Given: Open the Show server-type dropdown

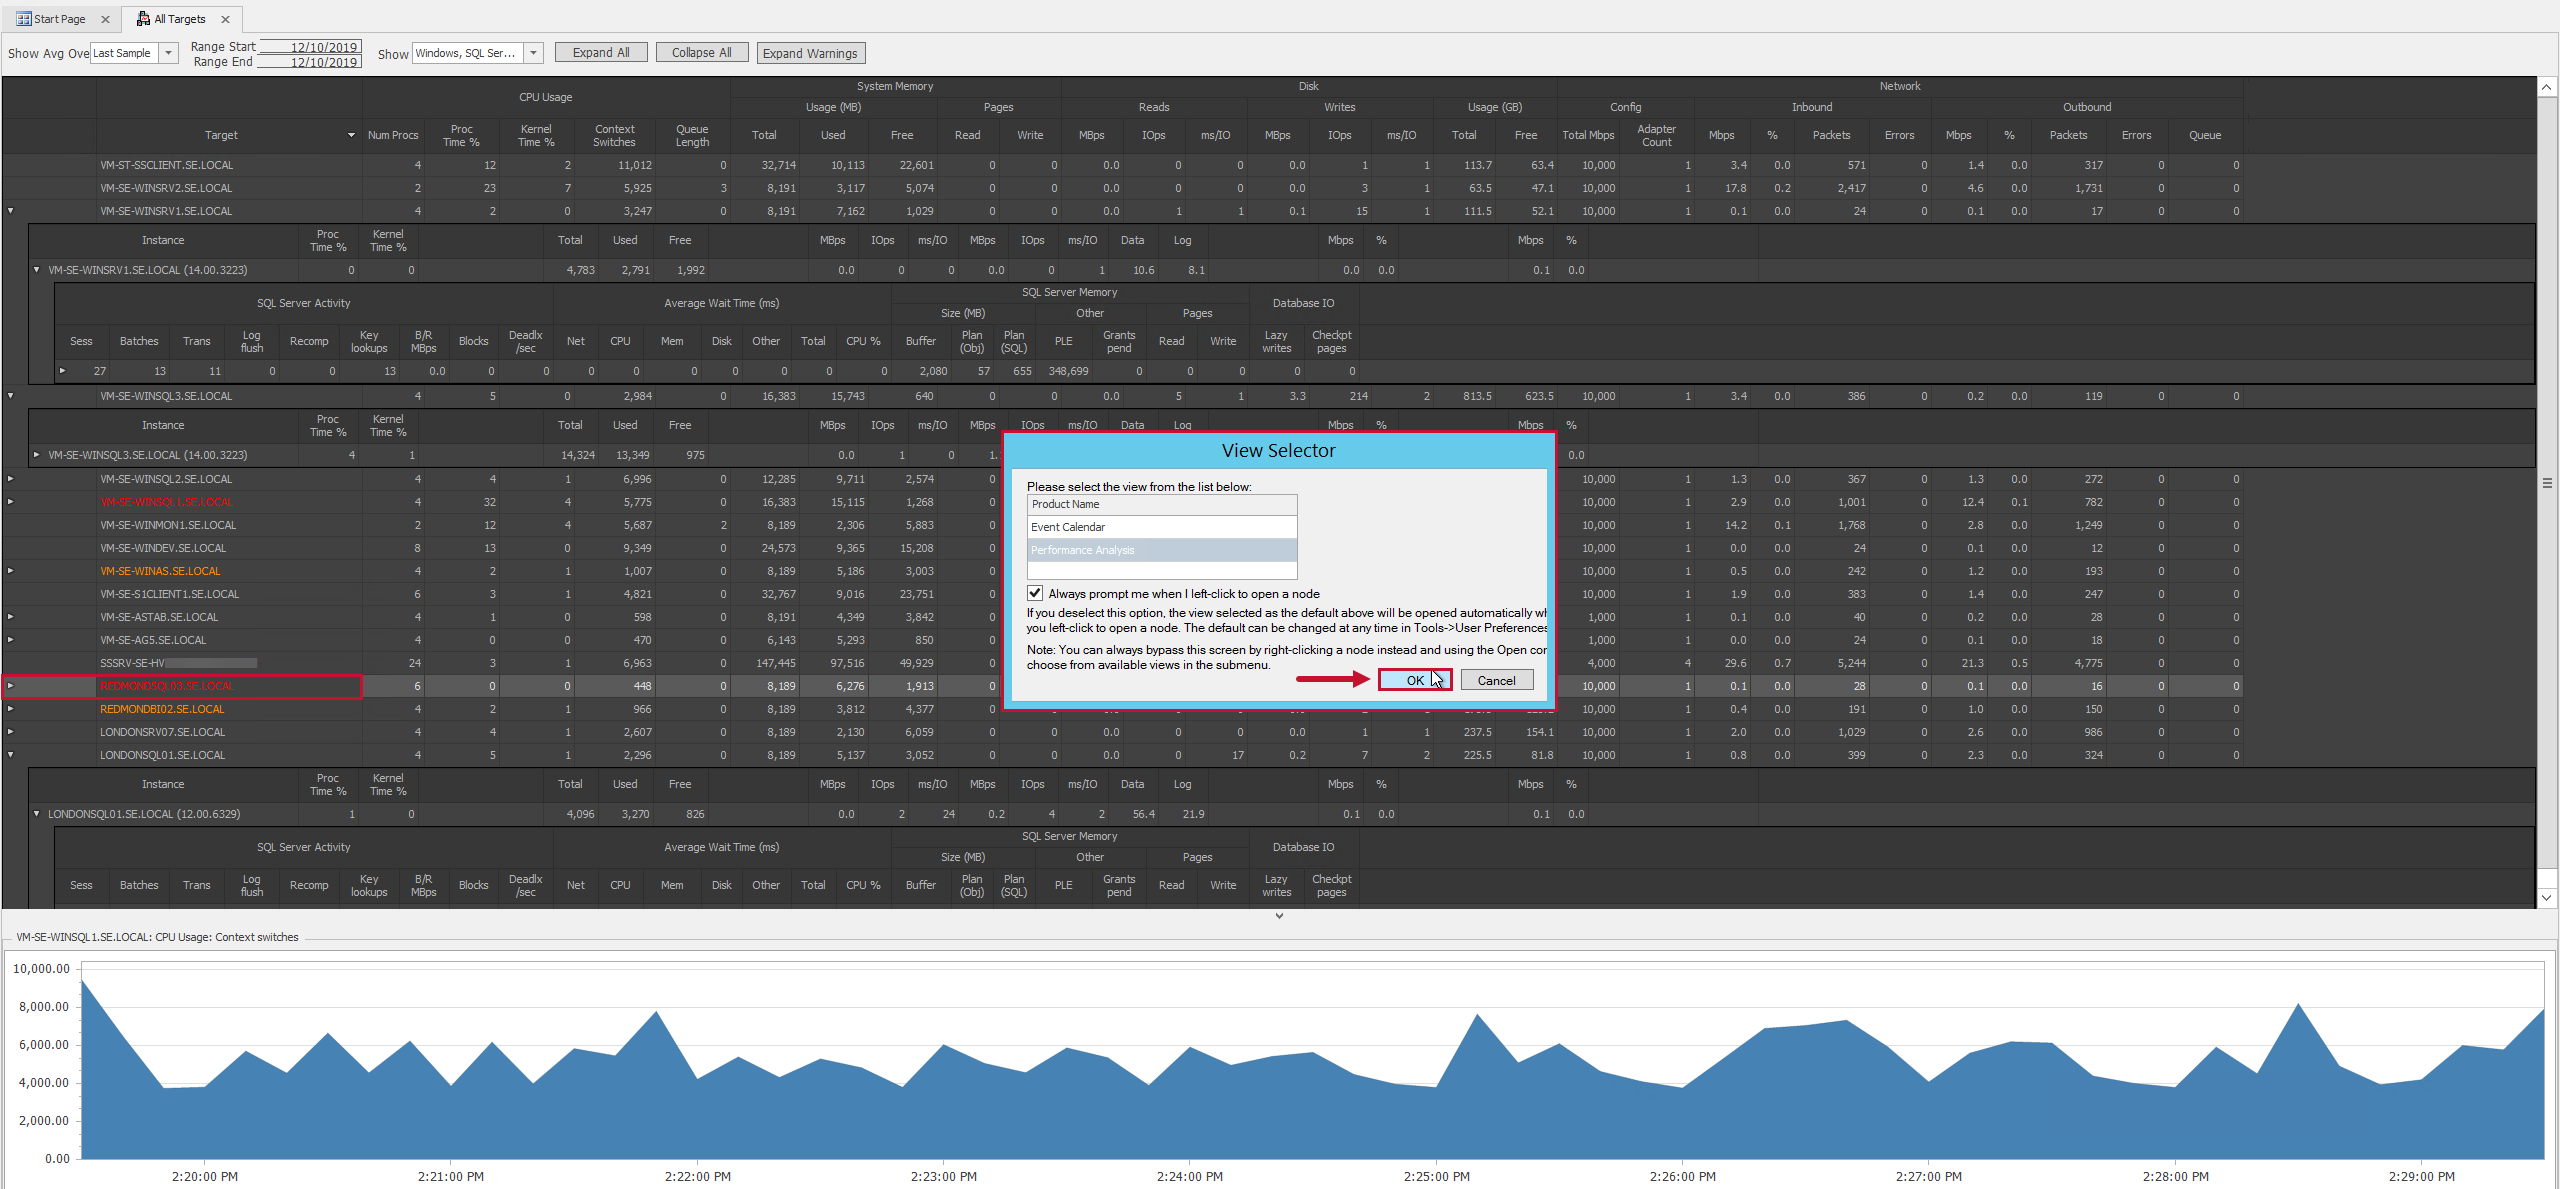Looking at the screenshot, I should tap(533, 52).
